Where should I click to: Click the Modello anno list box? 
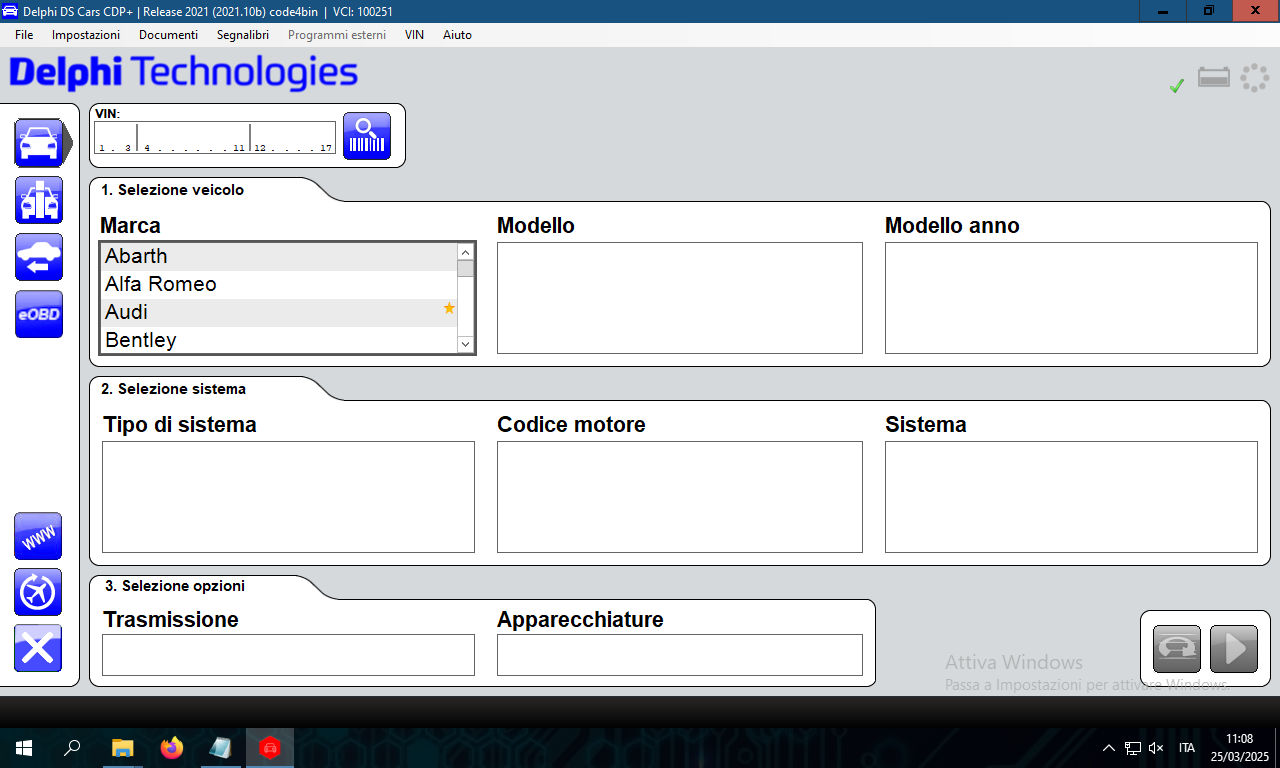click(x=1071, y=298)
